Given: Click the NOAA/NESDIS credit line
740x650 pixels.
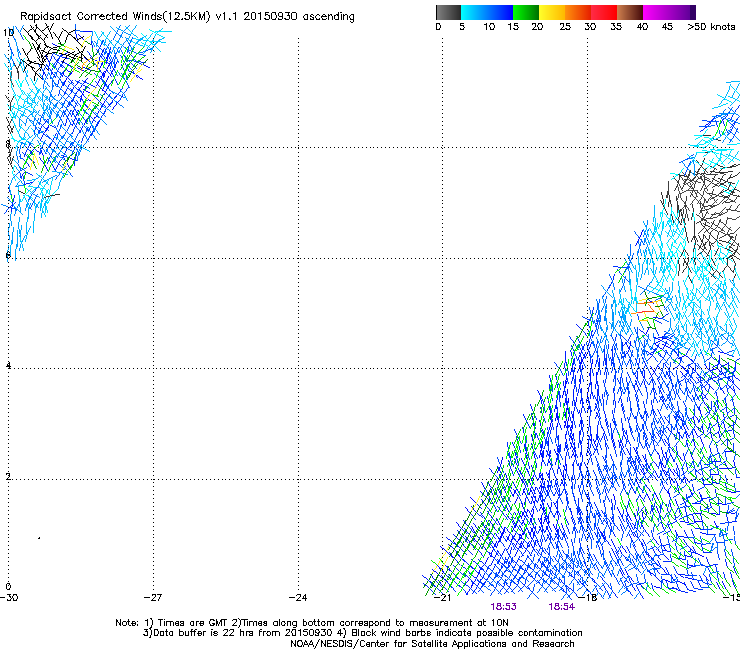Looking at the screenshot, I should coord(432,644).
